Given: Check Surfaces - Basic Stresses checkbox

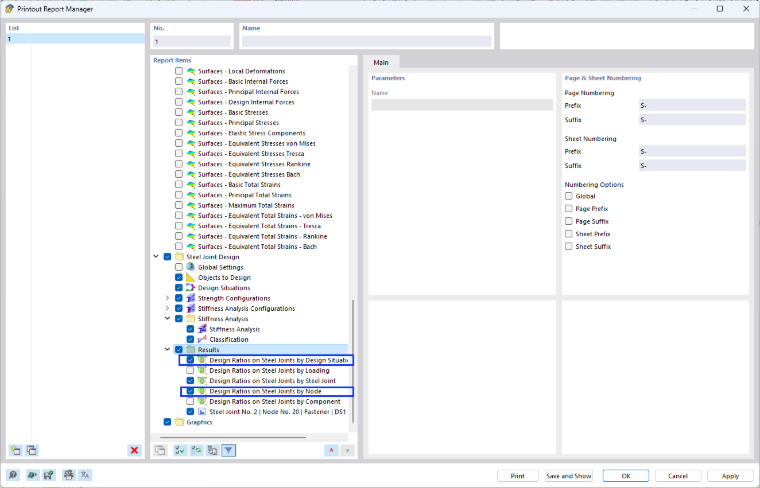Looking at the screenshot, I should (179, 112).
